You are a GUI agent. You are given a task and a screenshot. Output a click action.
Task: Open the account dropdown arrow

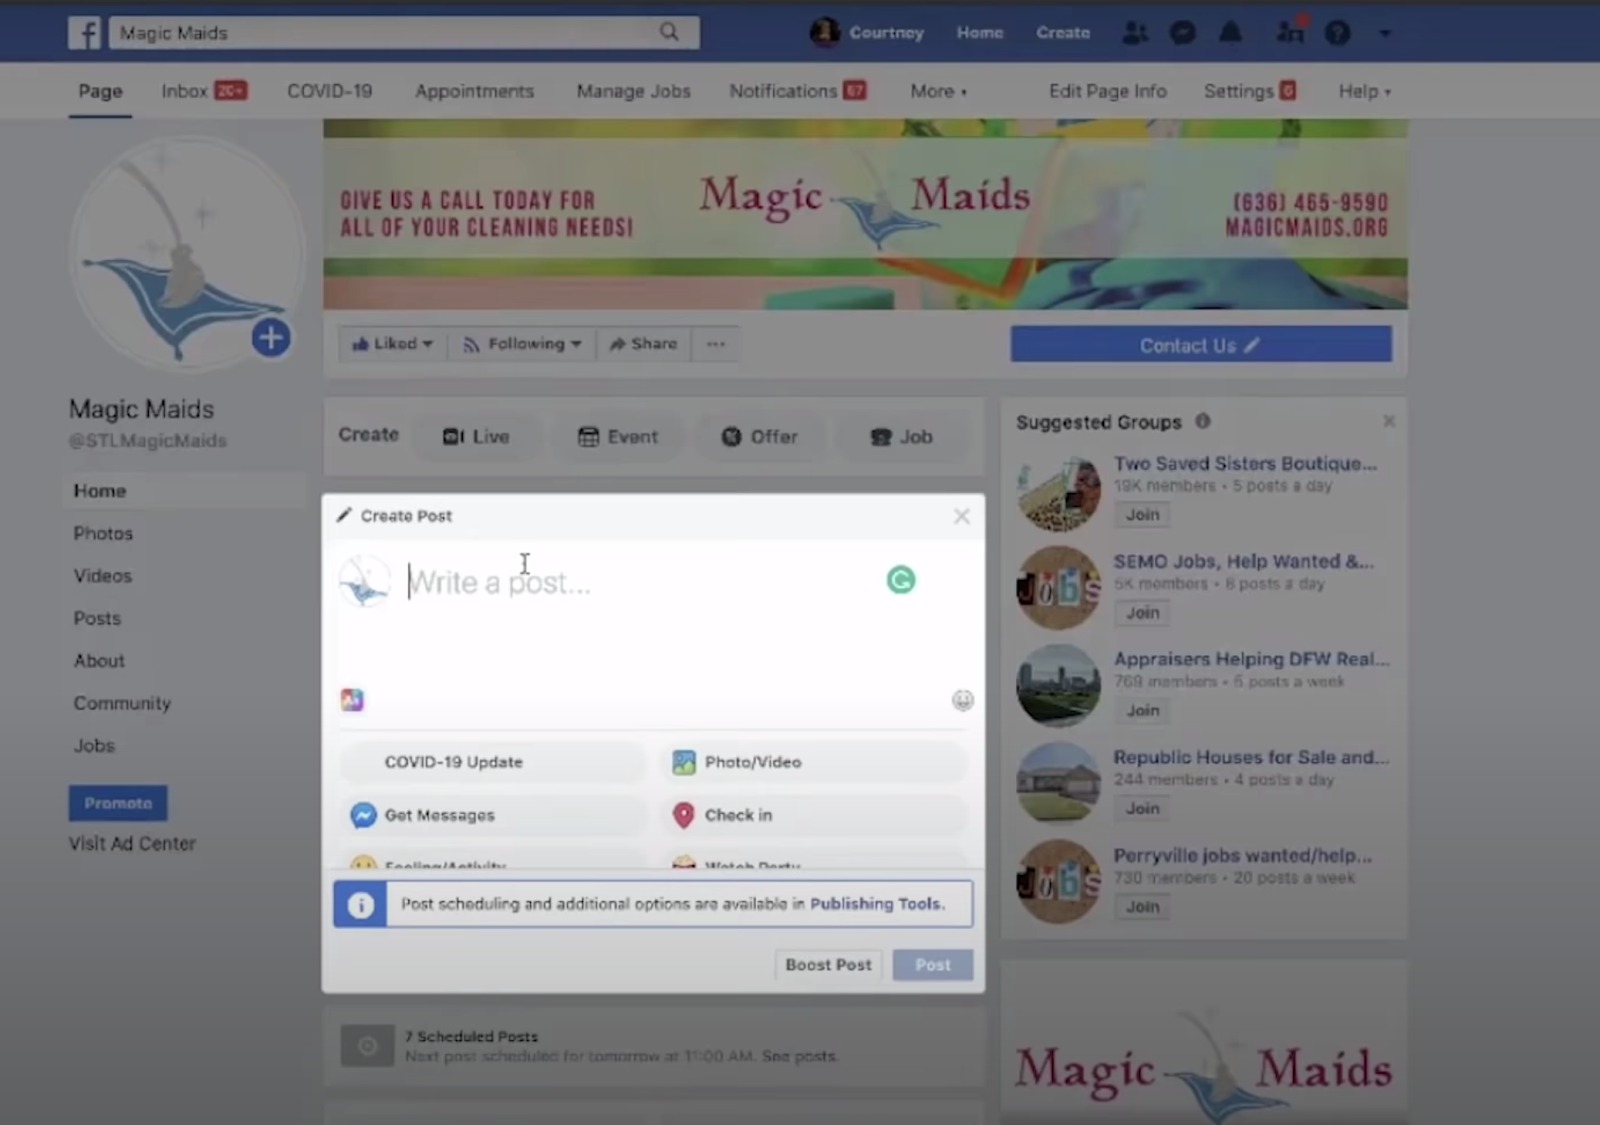[x=1385, y=33]
